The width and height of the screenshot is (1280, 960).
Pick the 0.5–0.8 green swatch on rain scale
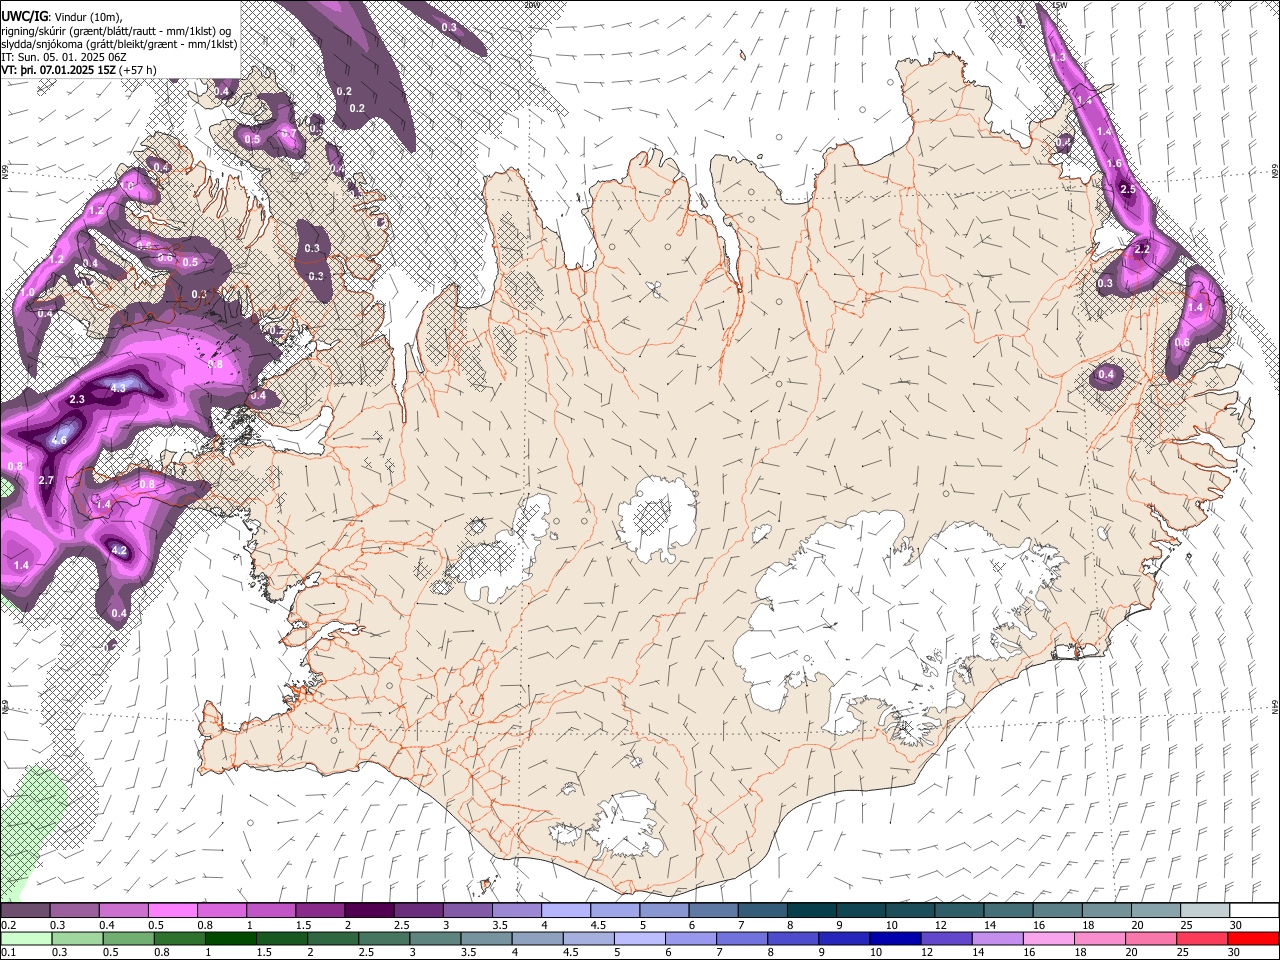tap(128, 938)
